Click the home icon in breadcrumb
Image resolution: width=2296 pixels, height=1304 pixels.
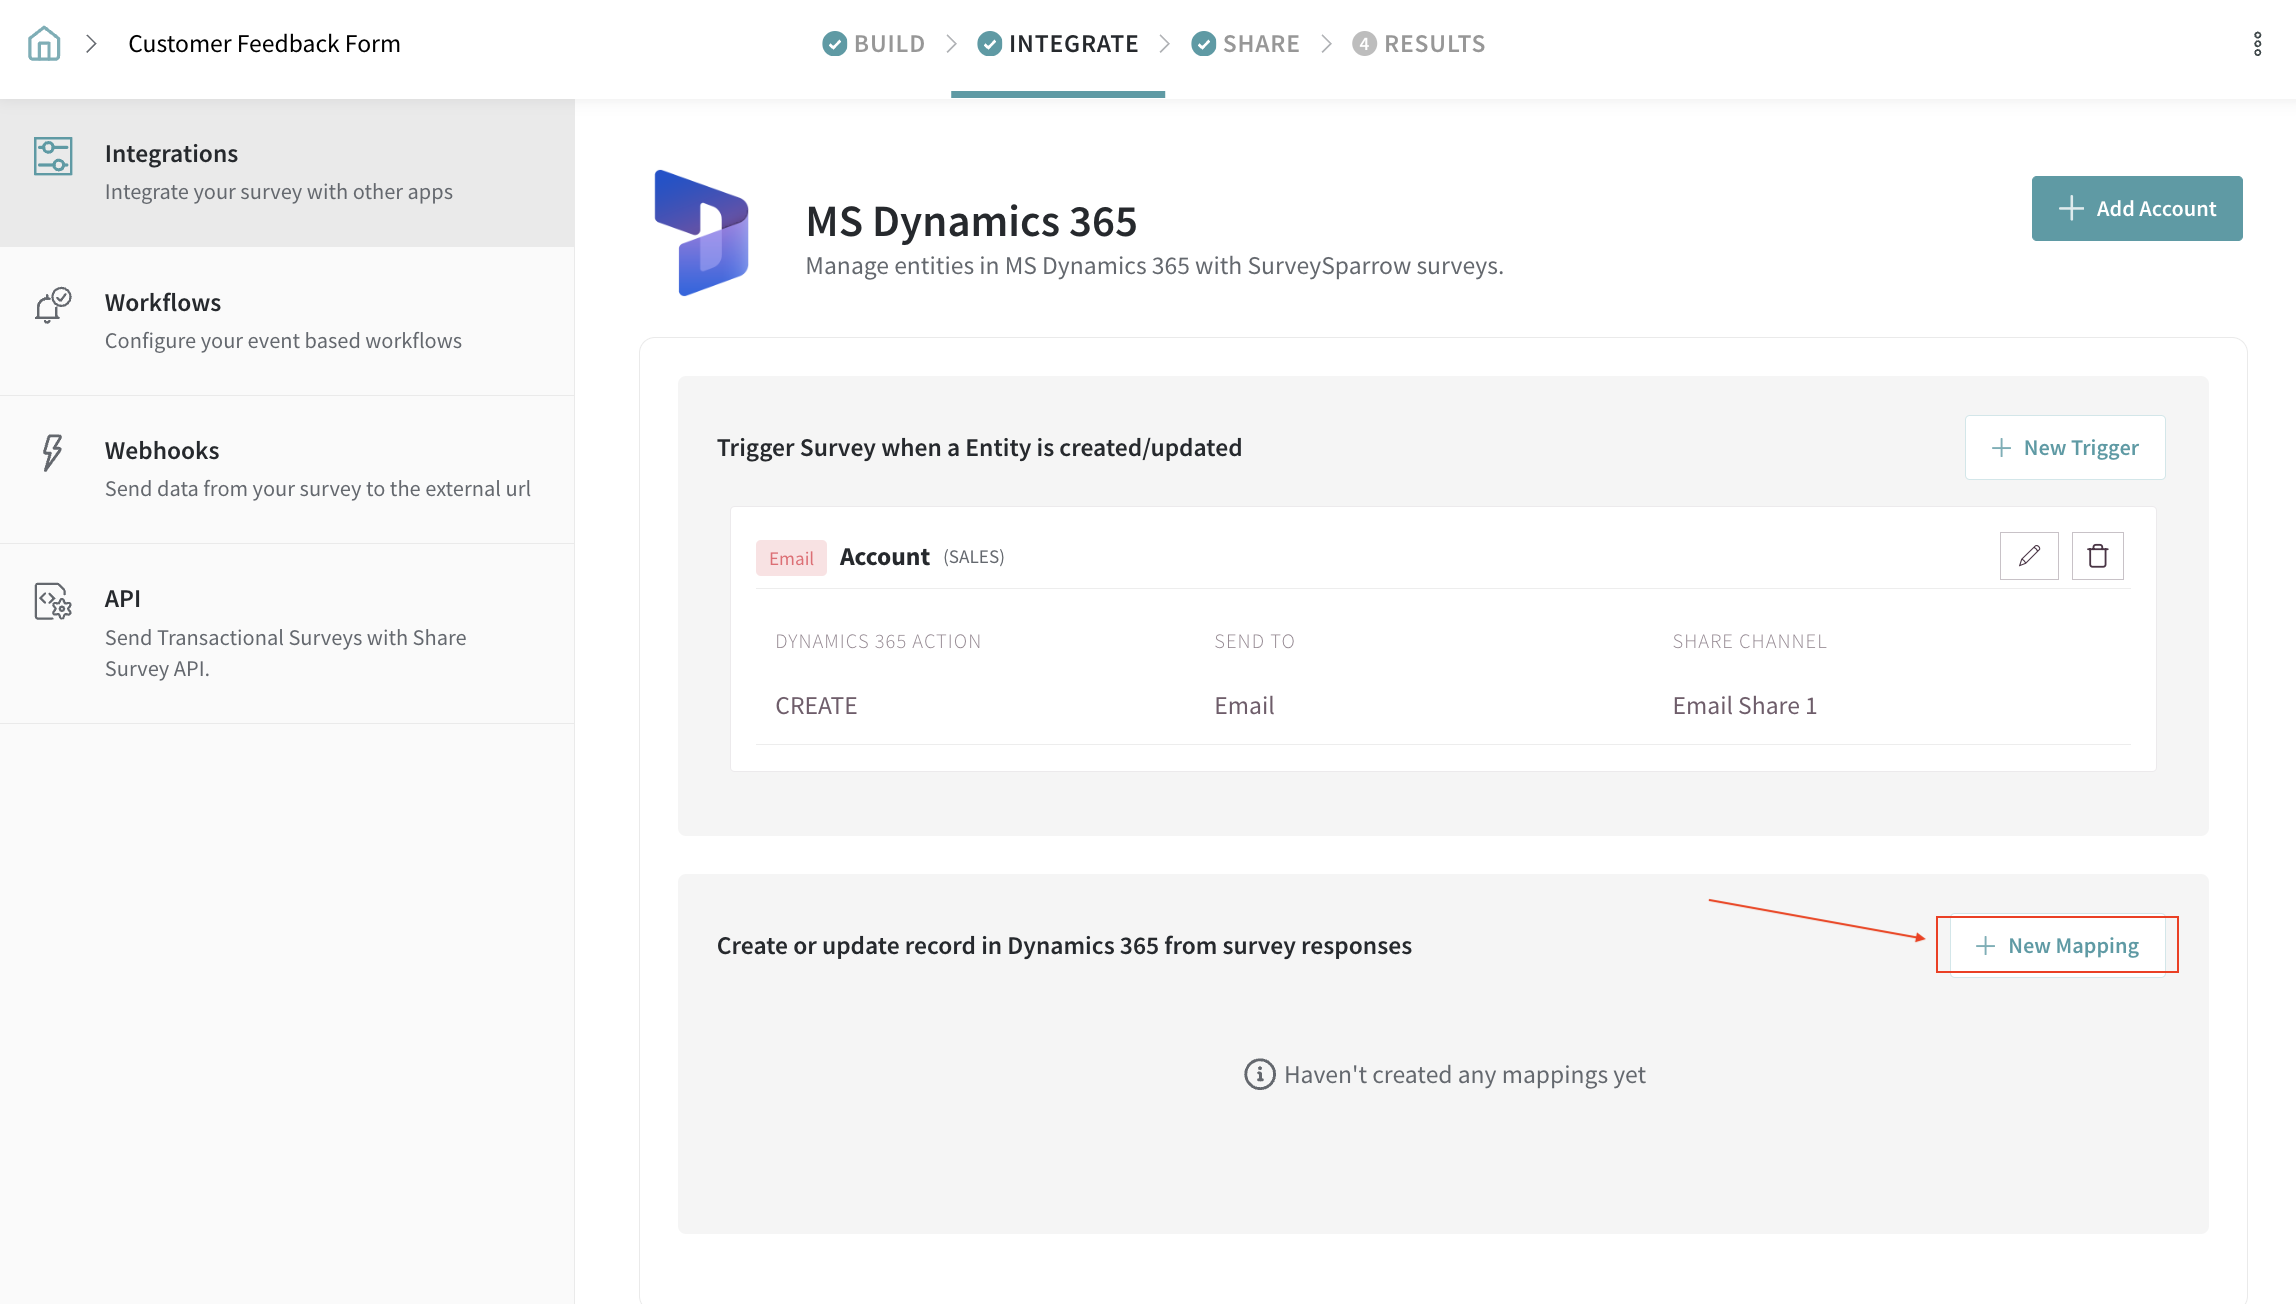click(44, 44)
